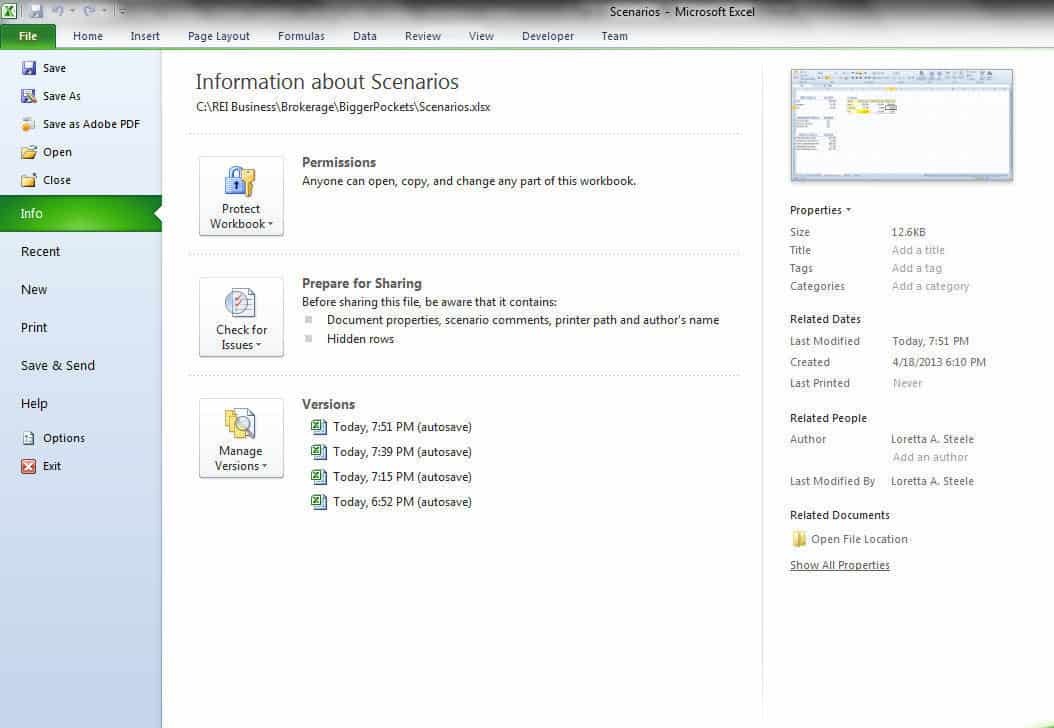The image size is (1054, 728).
Task: Click the Save As icon
Action: pyautogui.click(x=29, y=96)
